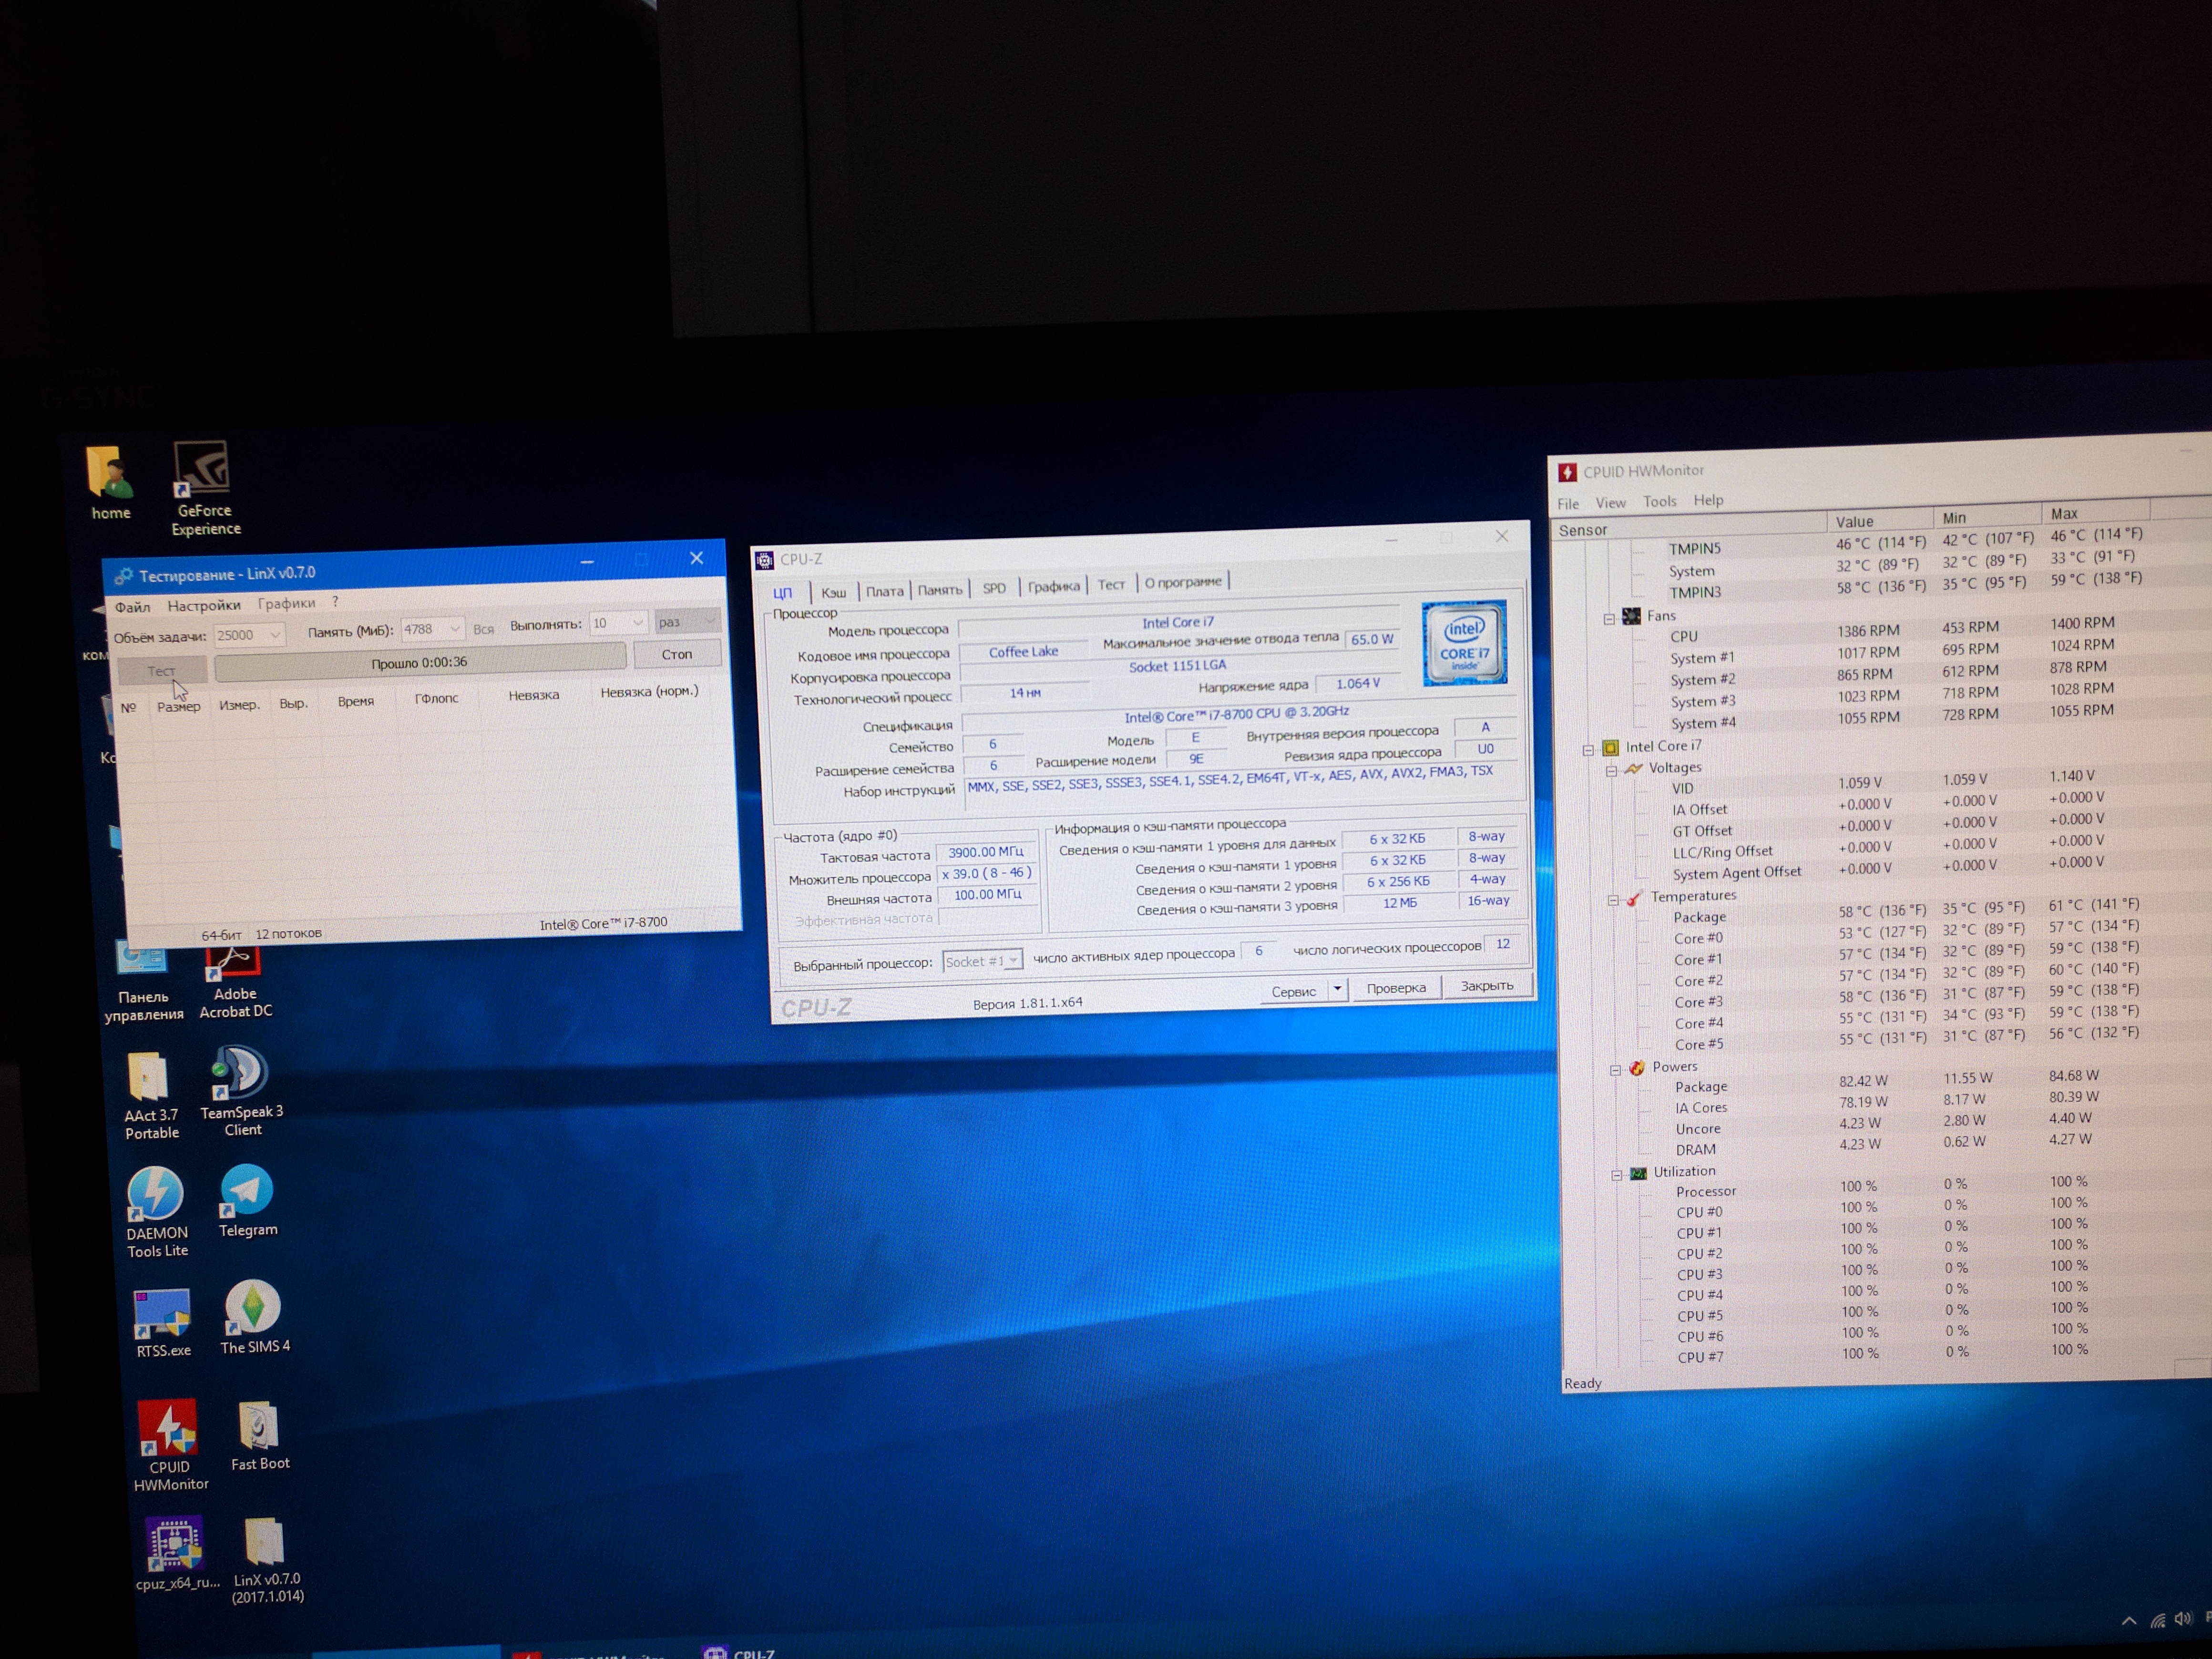The image size is (2212, 1659).
Task: Click the LinX progress bar showing elapsed time
Action: point(420,661)
